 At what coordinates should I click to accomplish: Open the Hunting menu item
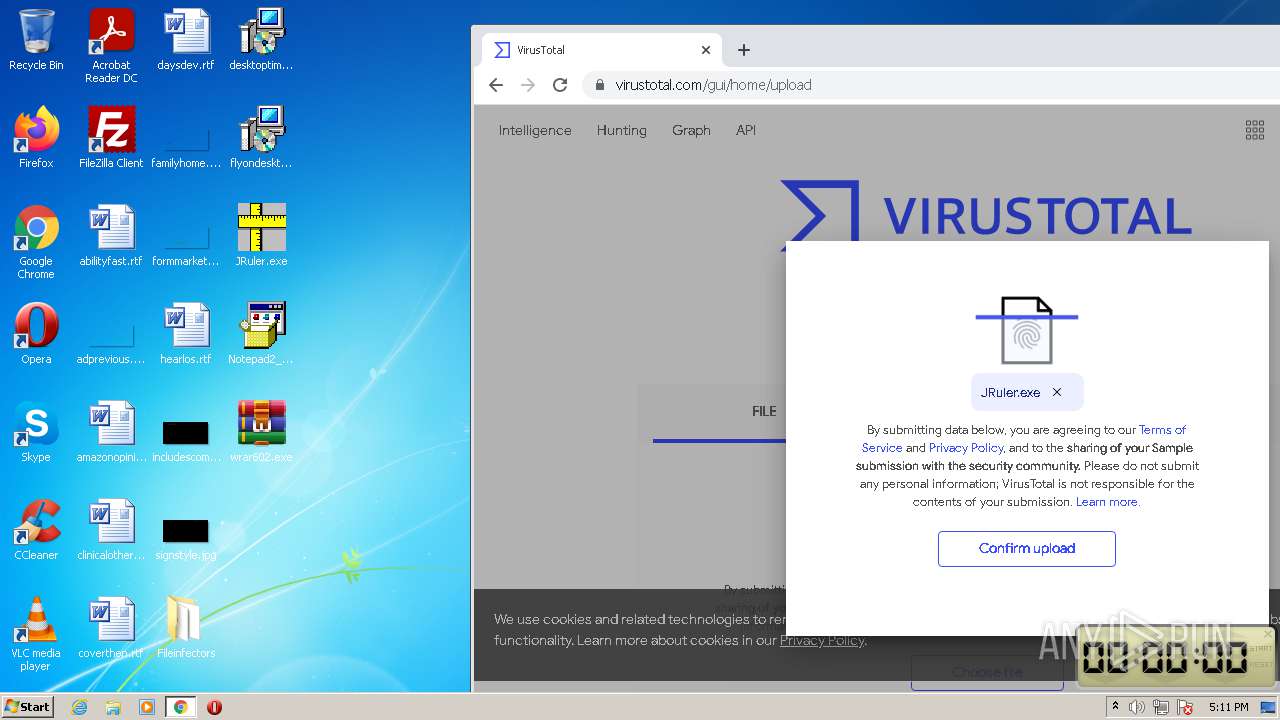[x=622, y=130]
